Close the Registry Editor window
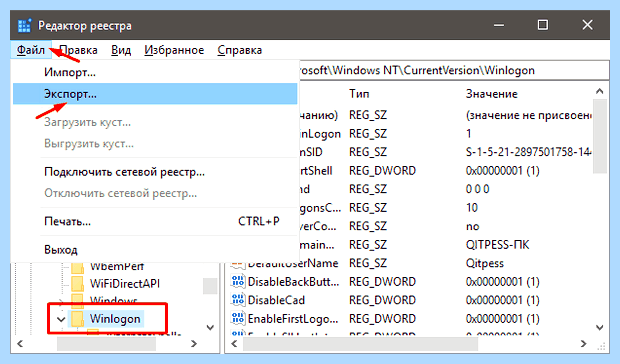The image size is (620, 364). (587, 25)
